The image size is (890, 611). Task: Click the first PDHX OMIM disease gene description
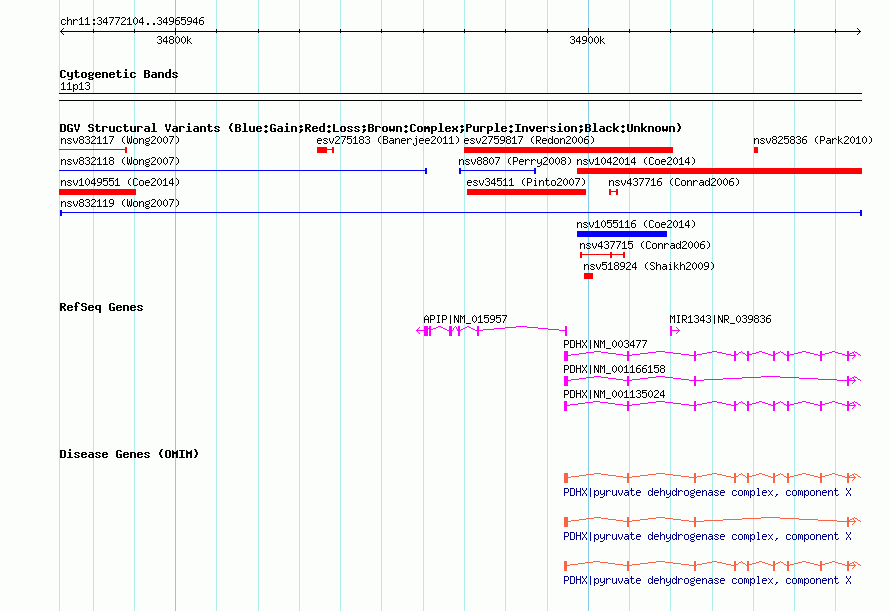tap(707, 492)
